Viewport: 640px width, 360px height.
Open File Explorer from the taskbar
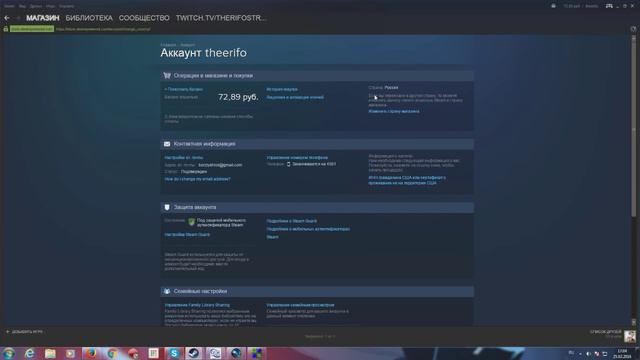click(50, 353)
